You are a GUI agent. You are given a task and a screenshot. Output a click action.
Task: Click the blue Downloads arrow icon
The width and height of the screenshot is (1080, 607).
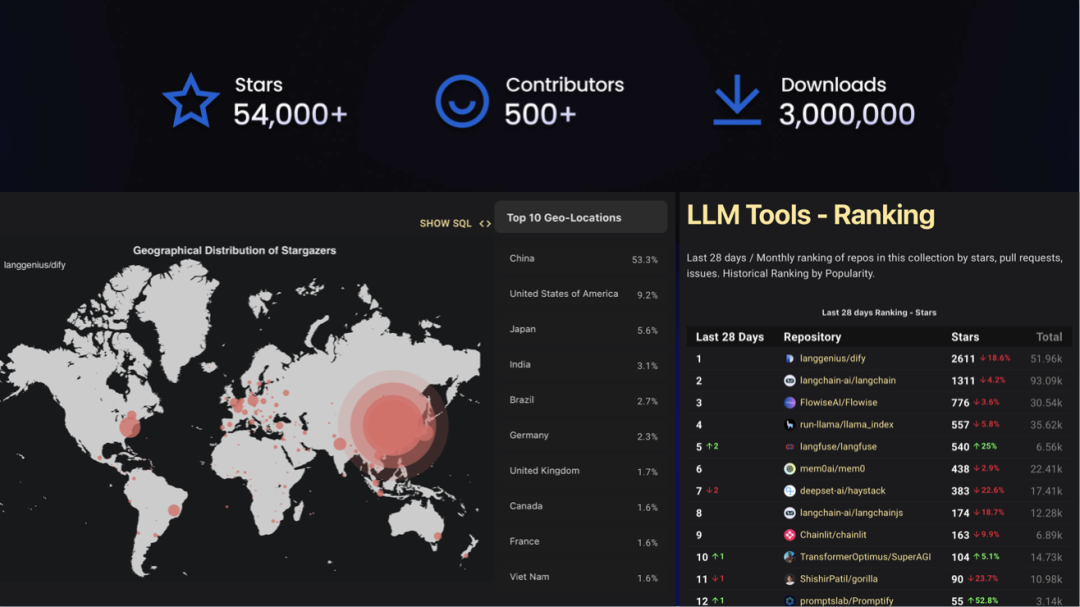click(x=737, y=101)
